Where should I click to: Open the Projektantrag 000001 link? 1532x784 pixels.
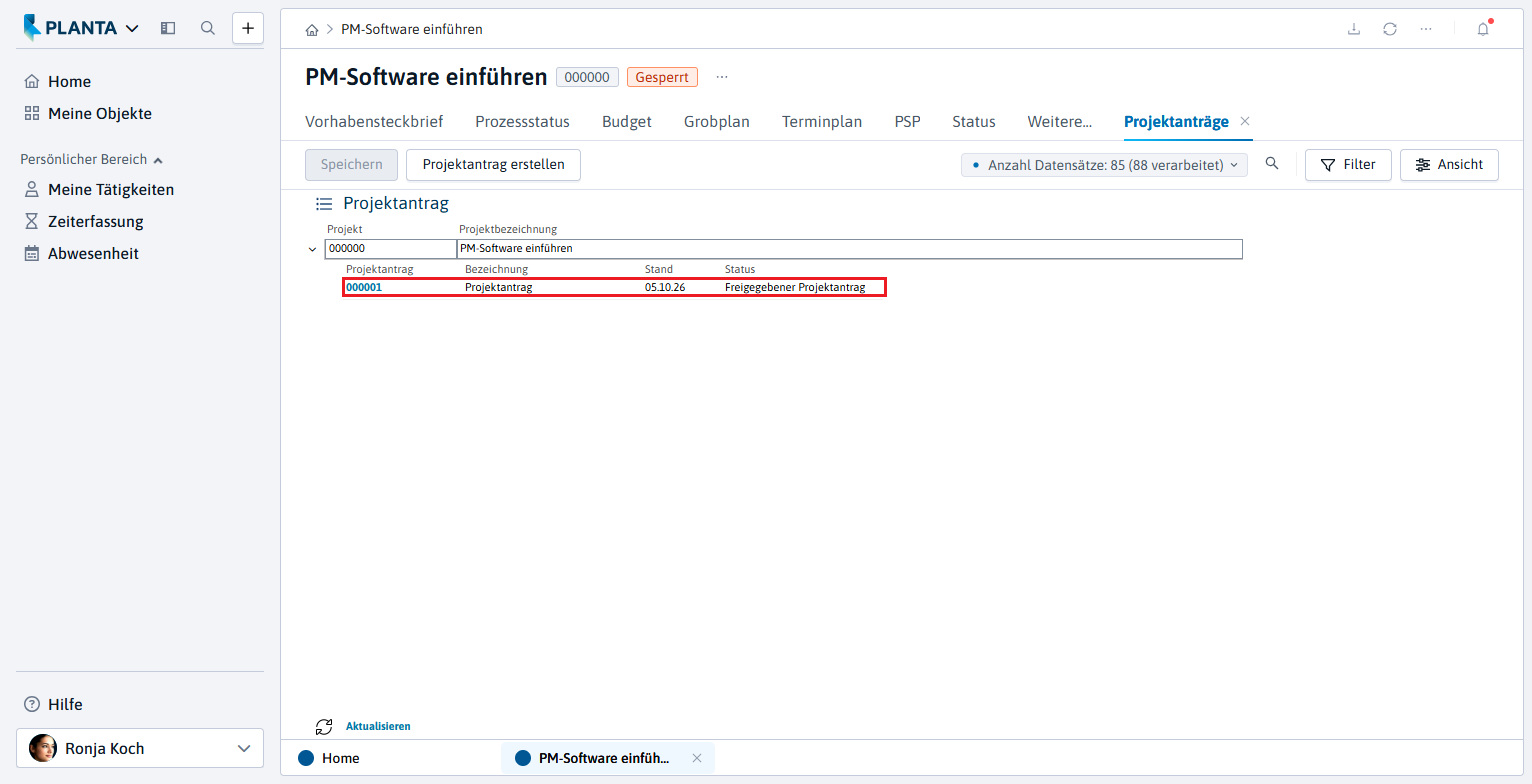tap(364, 287)
